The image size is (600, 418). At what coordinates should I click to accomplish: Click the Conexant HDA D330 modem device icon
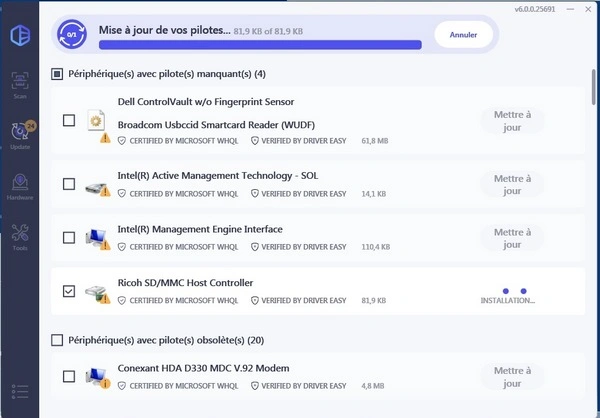coord(97,377)
